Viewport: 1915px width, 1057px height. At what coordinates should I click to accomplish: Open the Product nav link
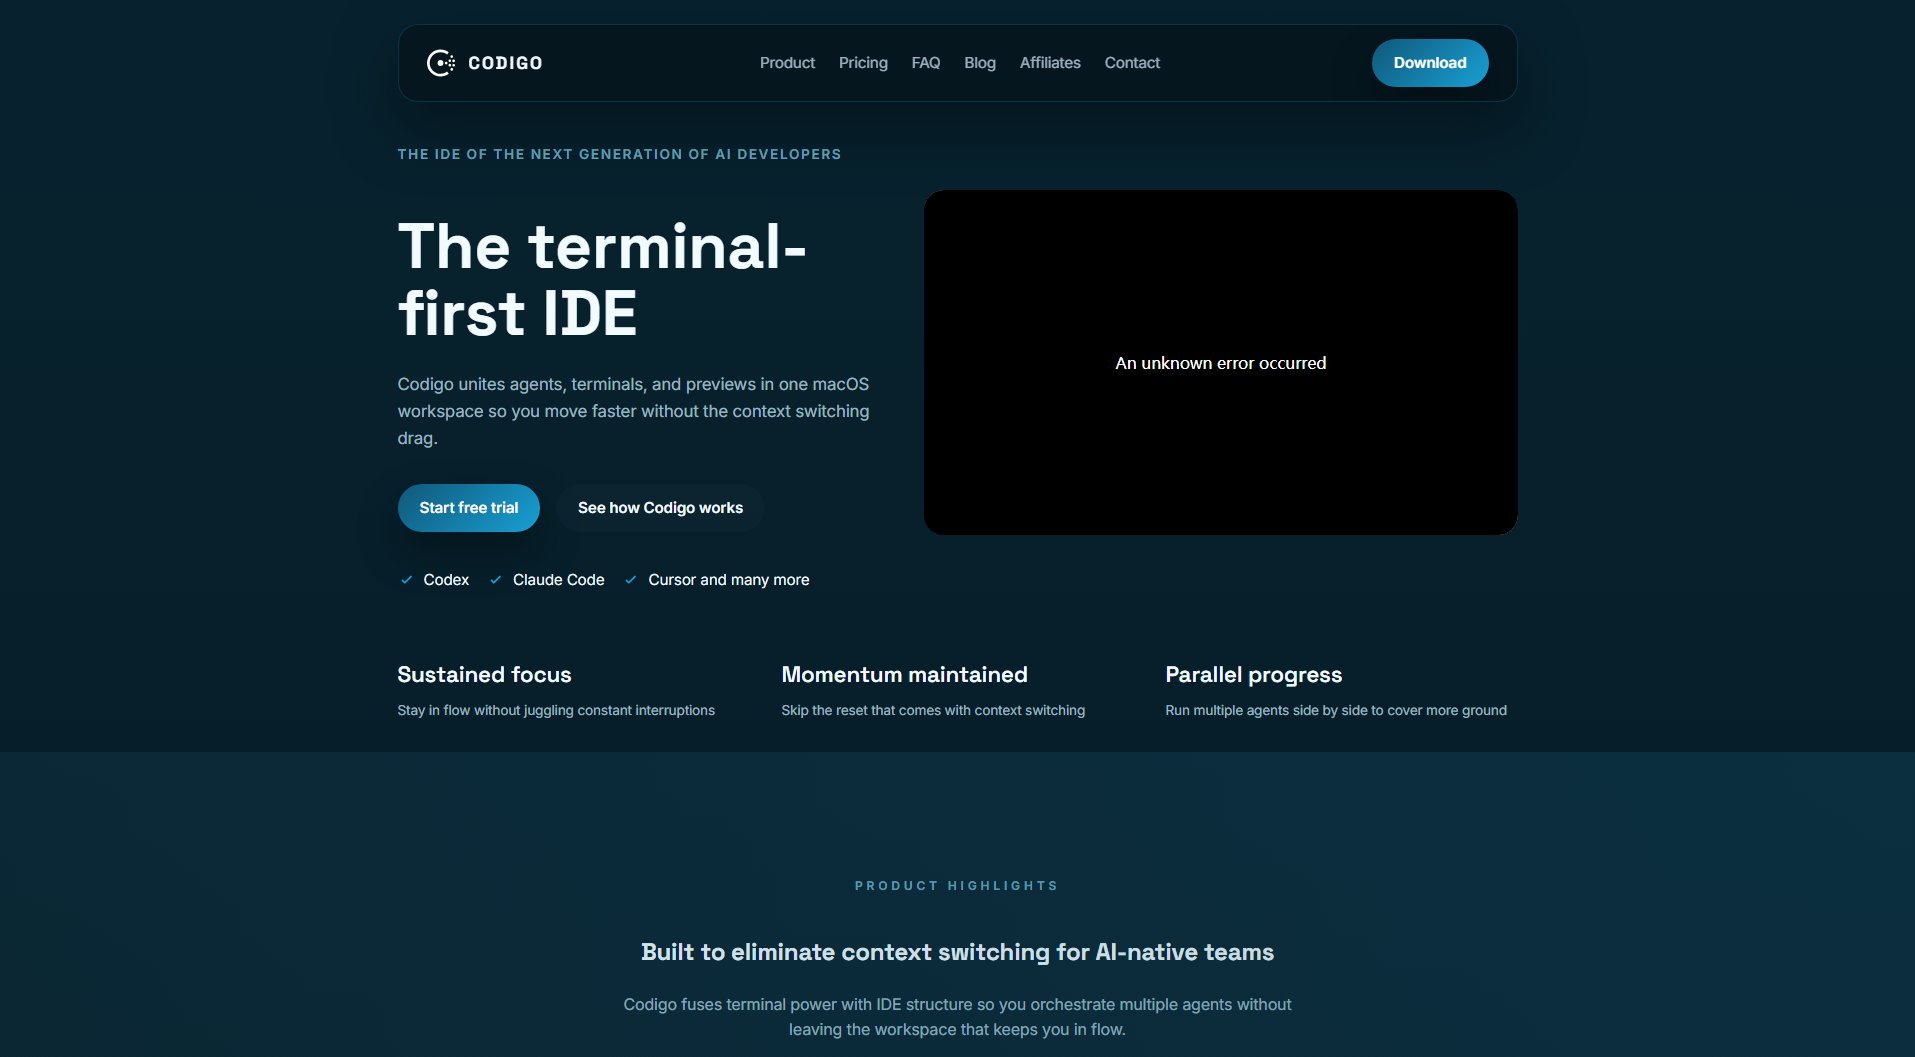point(787,63)
